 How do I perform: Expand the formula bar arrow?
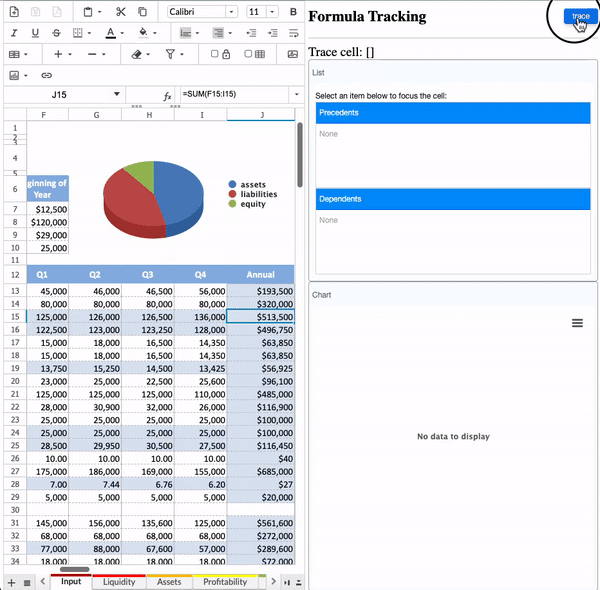pos(297,94)
